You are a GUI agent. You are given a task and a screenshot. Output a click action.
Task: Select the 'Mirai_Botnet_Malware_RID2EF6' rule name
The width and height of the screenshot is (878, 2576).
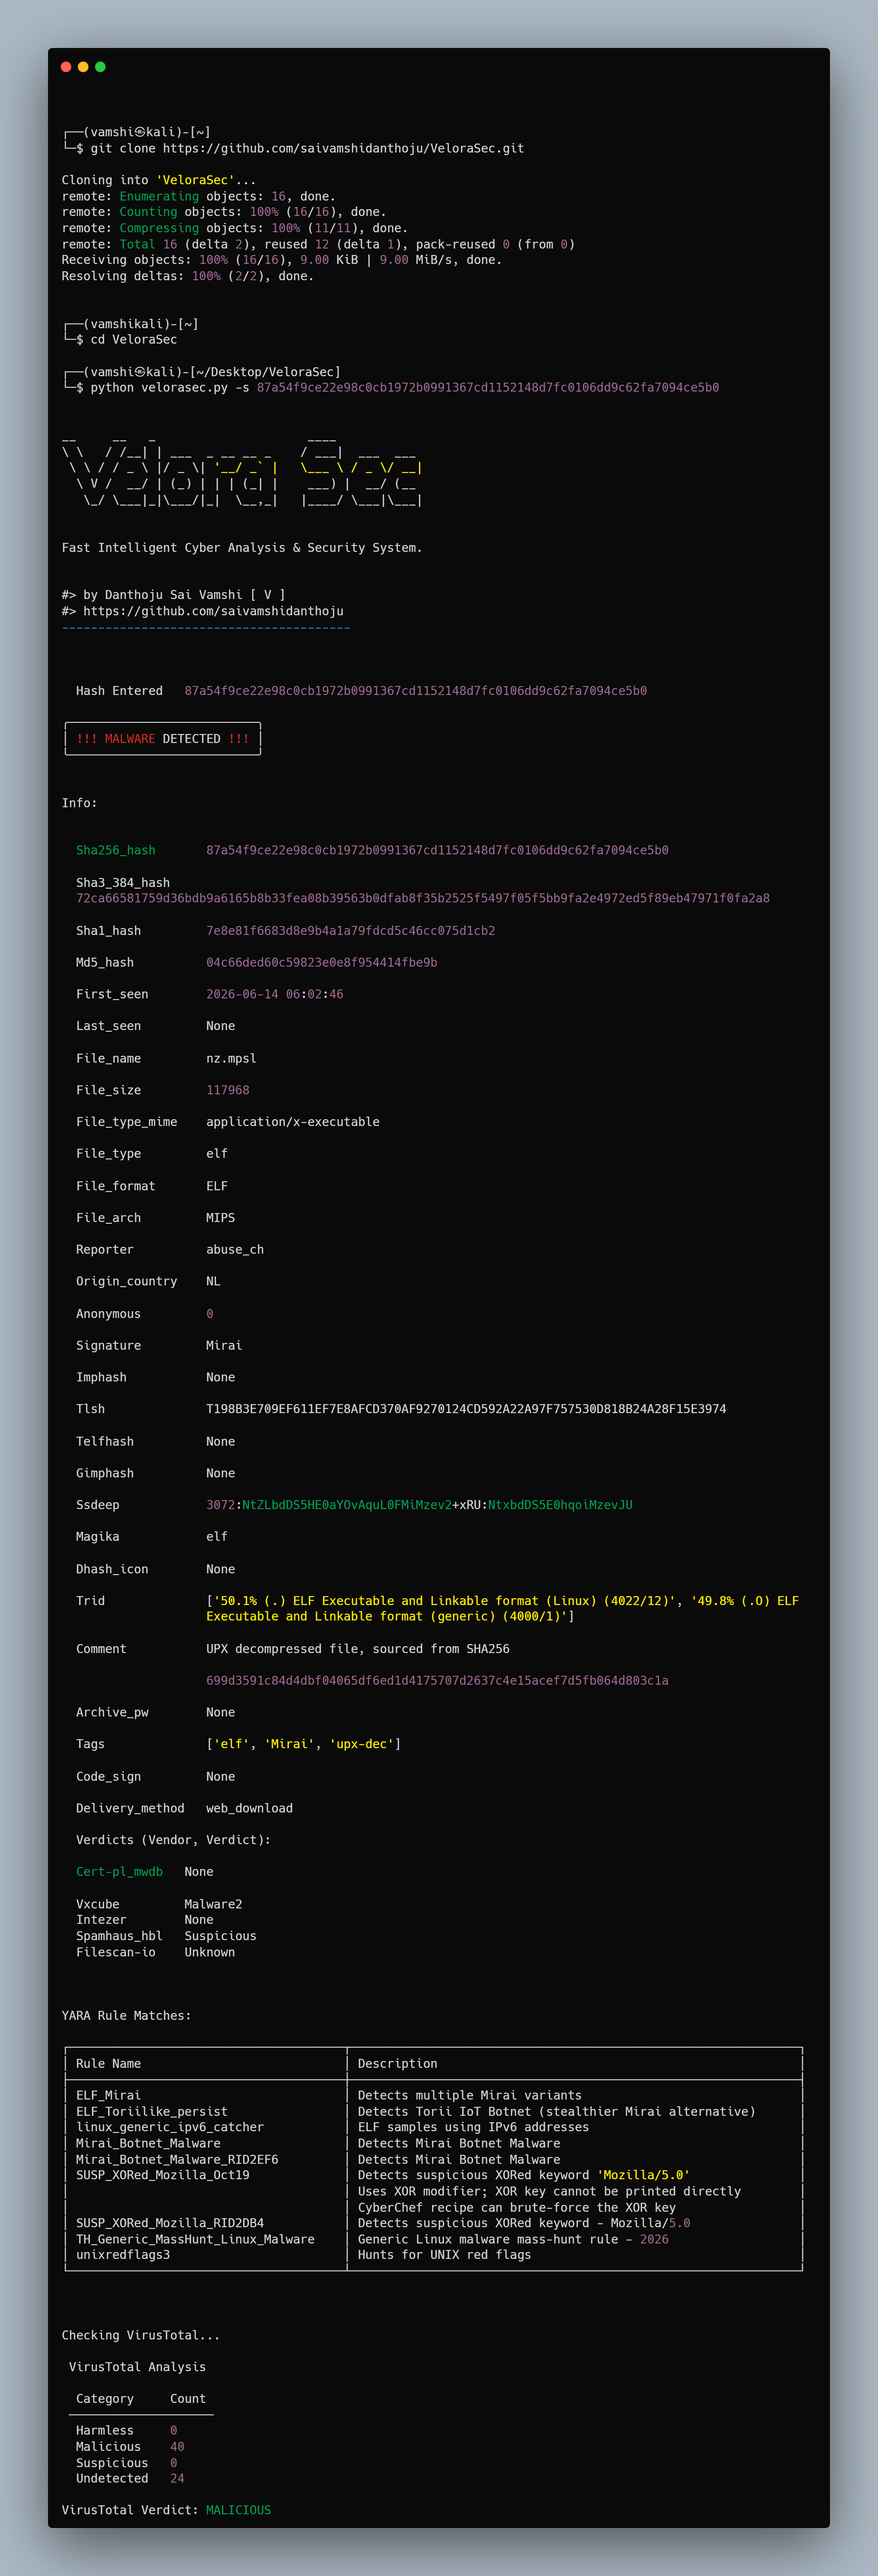tap(177, 2159)
